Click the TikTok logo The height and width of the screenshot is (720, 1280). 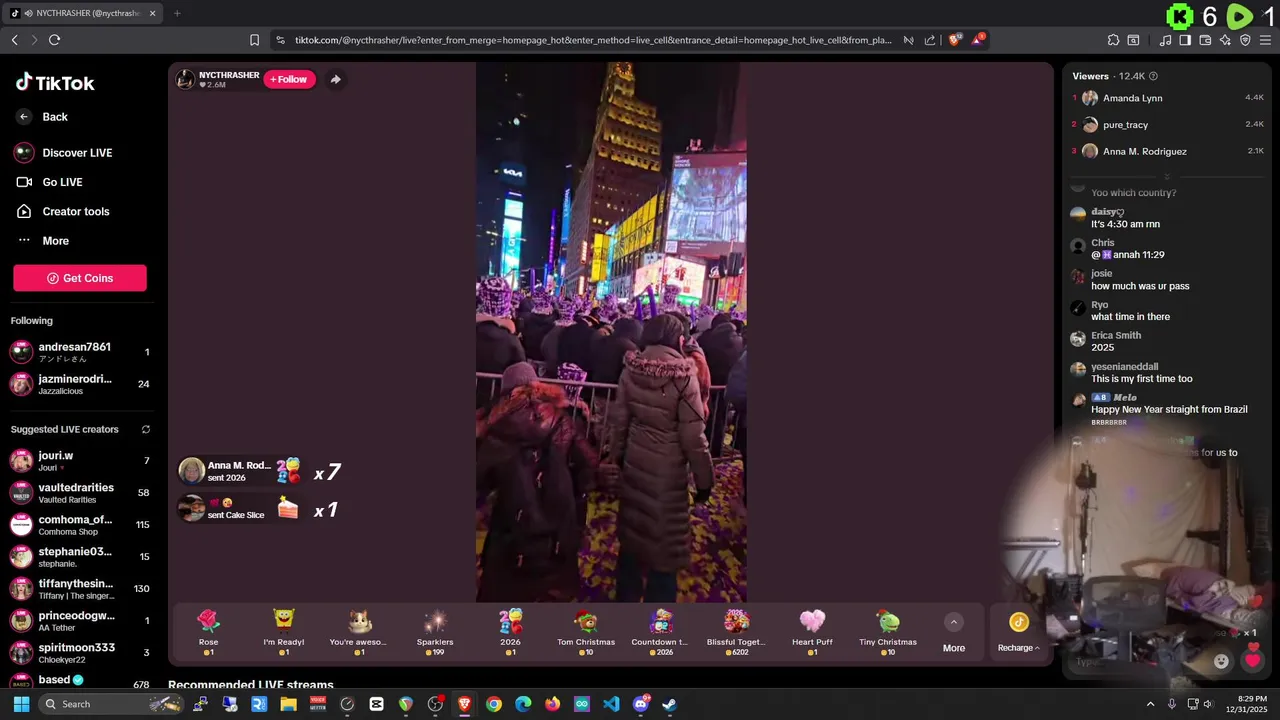tap(55, 83)
